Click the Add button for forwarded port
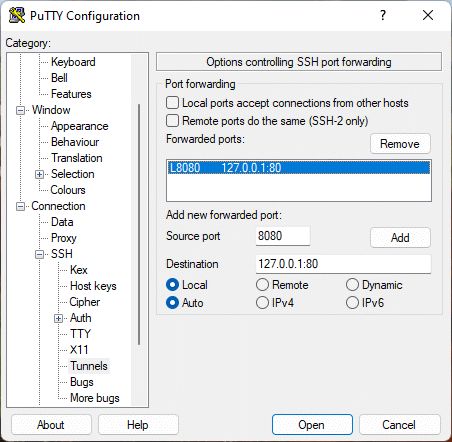452x442 pixels. pyautogui.click(x=400, y=237)
